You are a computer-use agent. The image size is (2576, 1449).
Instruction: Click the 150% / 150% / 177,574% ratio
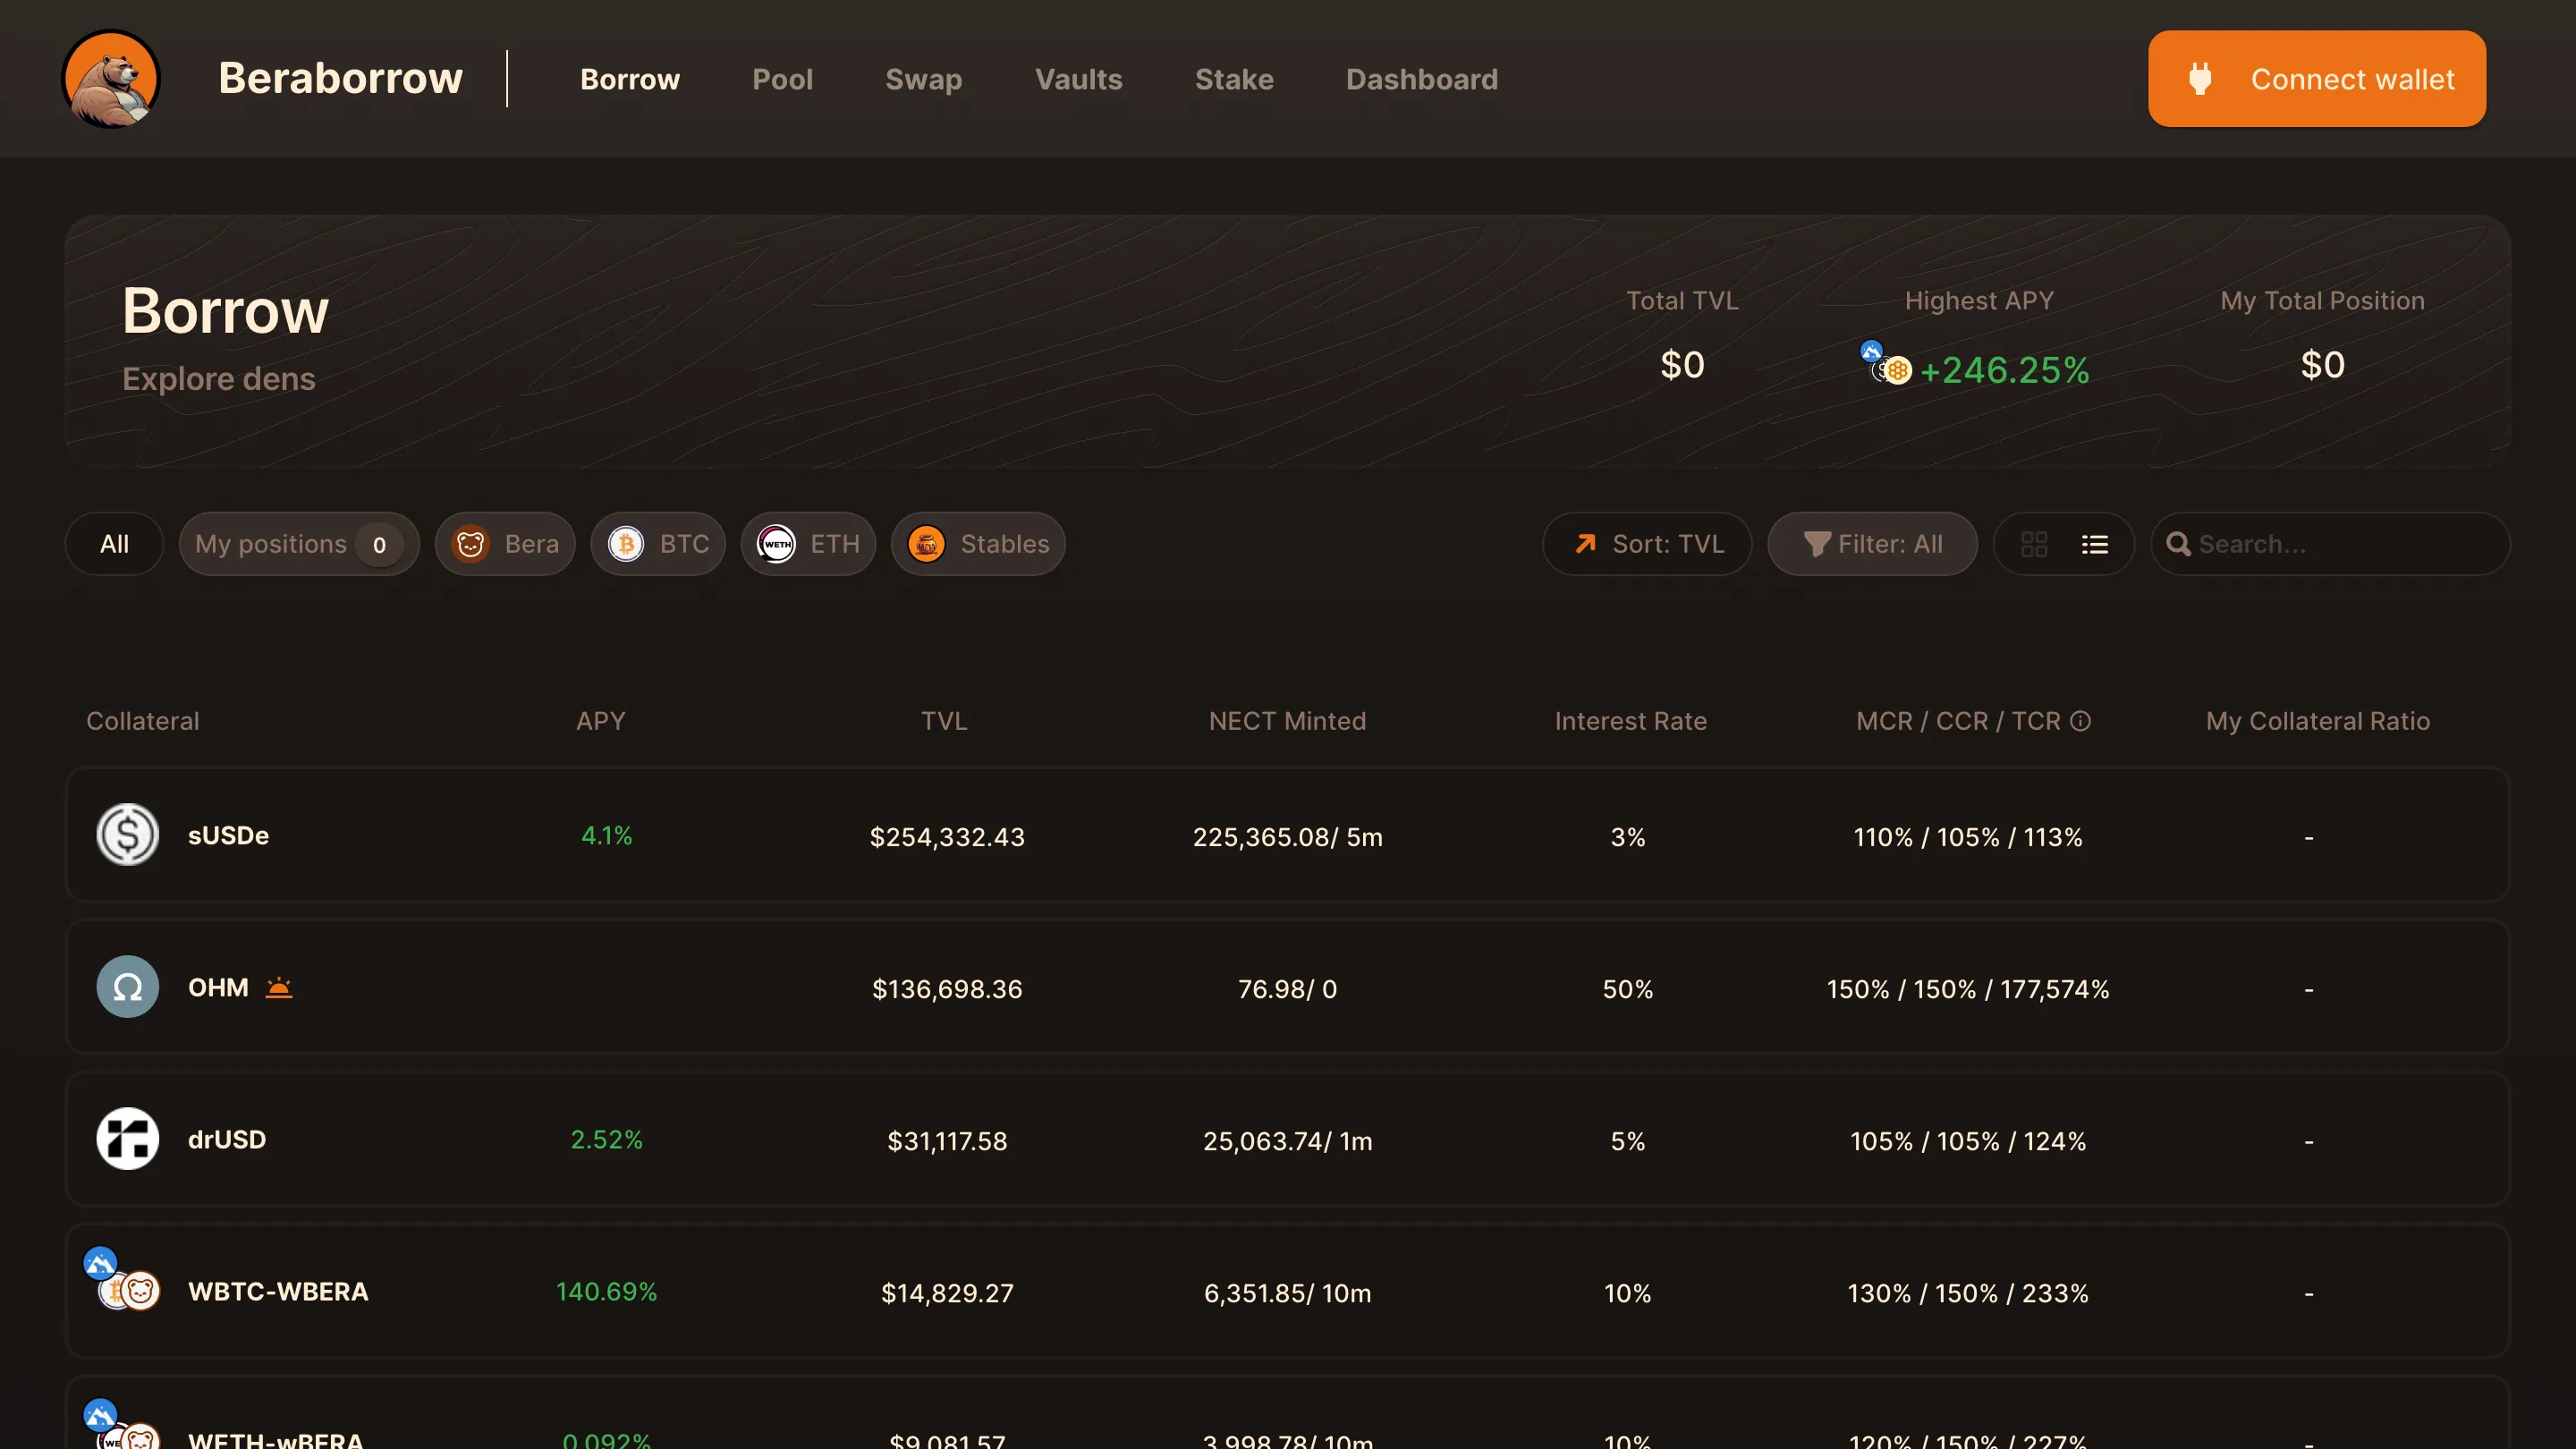(1967, 988)
